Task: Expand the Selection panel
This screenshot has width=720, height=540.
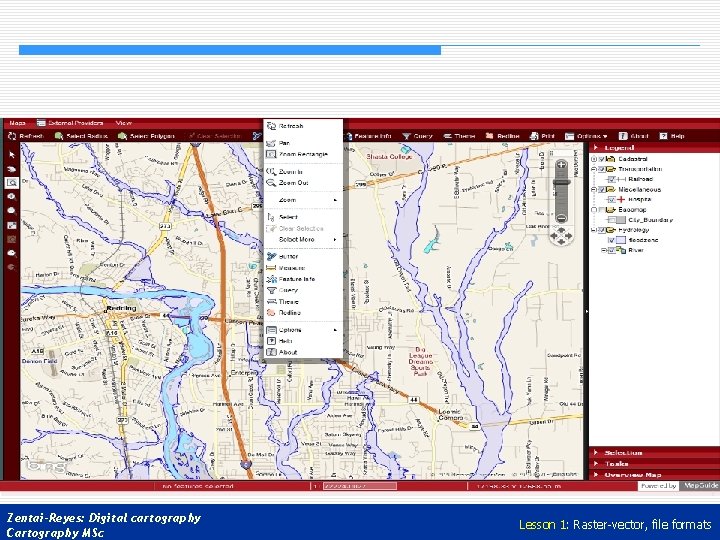Action: coord(654,452)
